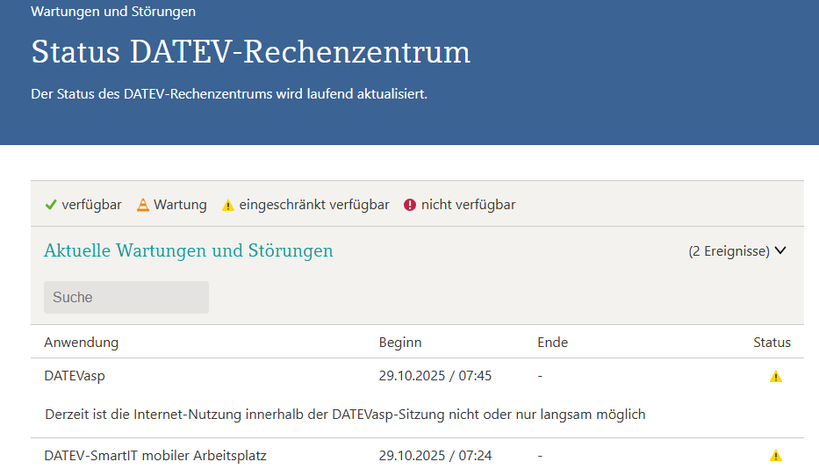Sort by the 'Beginn' column header
Viewport: 819px width, 471px height.
pyautogui.click(x=400, y=342)
